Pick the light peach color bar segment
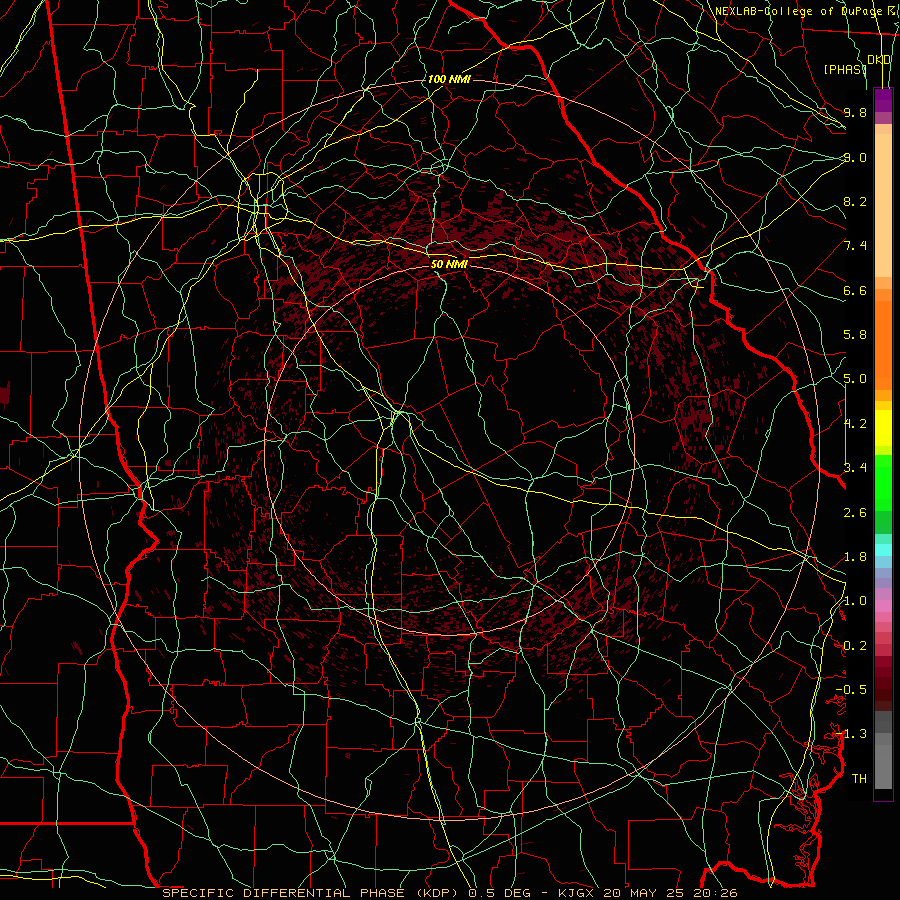 [883, 205]
